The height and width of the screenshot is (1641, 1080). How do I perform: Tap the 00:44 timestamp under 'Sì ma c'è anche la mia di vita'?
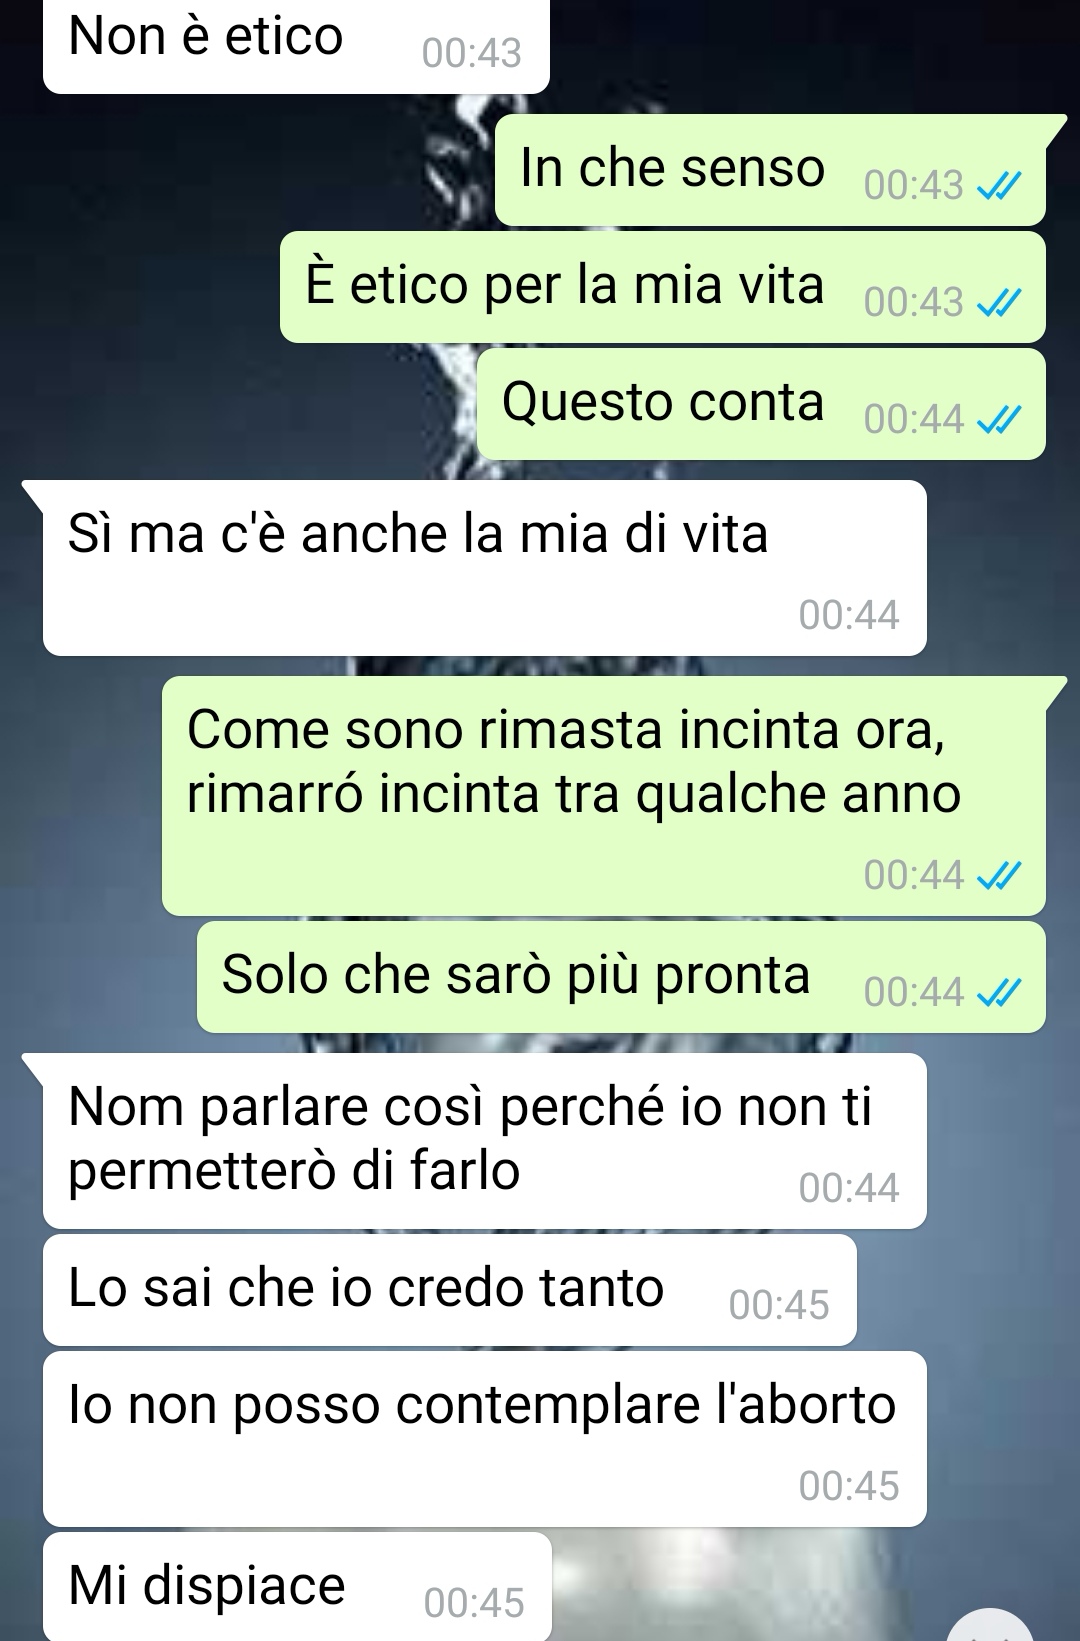point(849,615)
